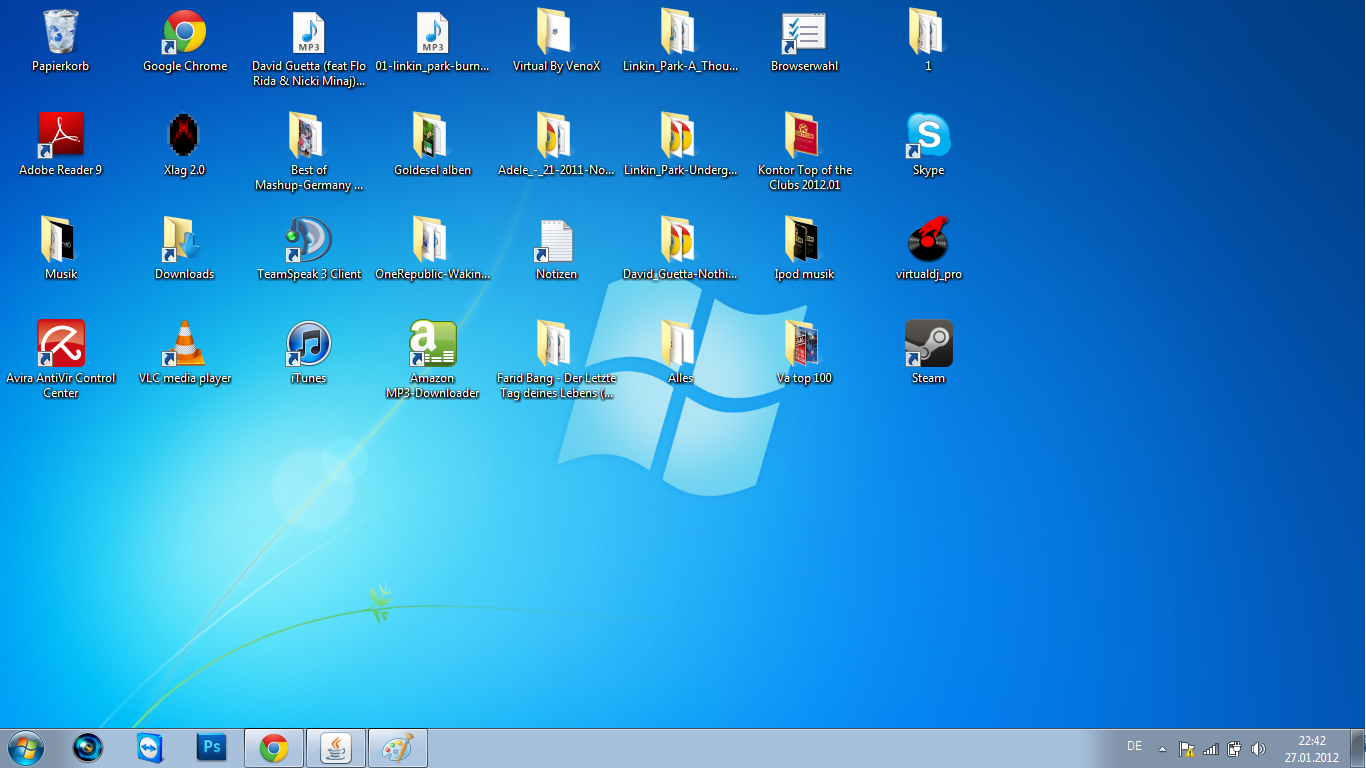This screenshot has height=768, width=1366.
Task: Click the Paint taskbar button
Action: pos(397,747)
